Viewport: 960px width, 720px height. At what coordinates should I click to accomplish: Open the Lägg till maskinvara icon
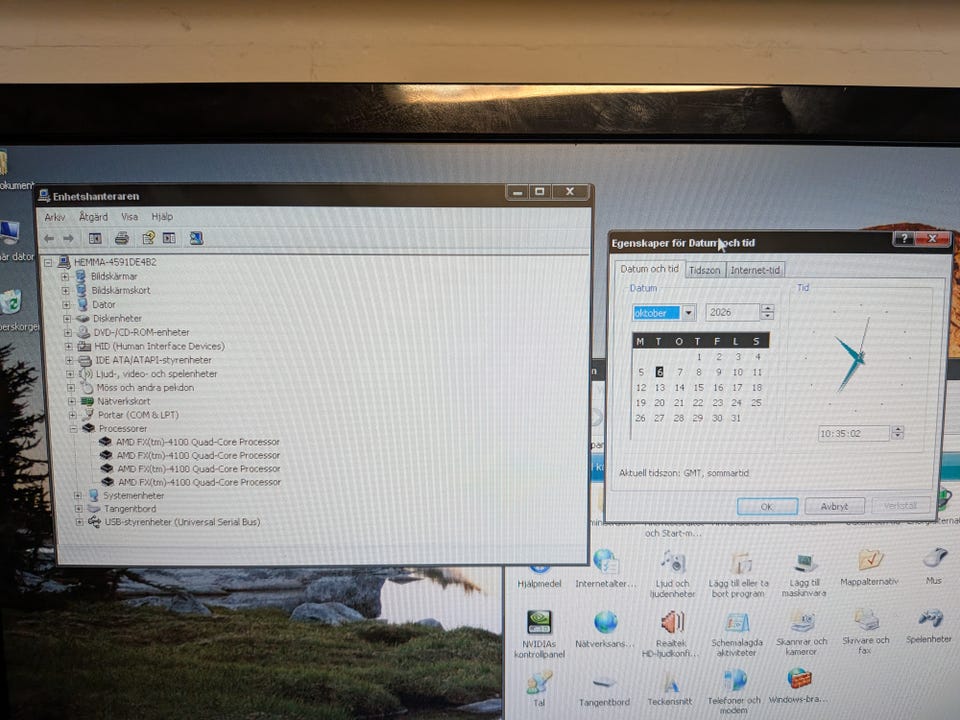coord(804,574)
